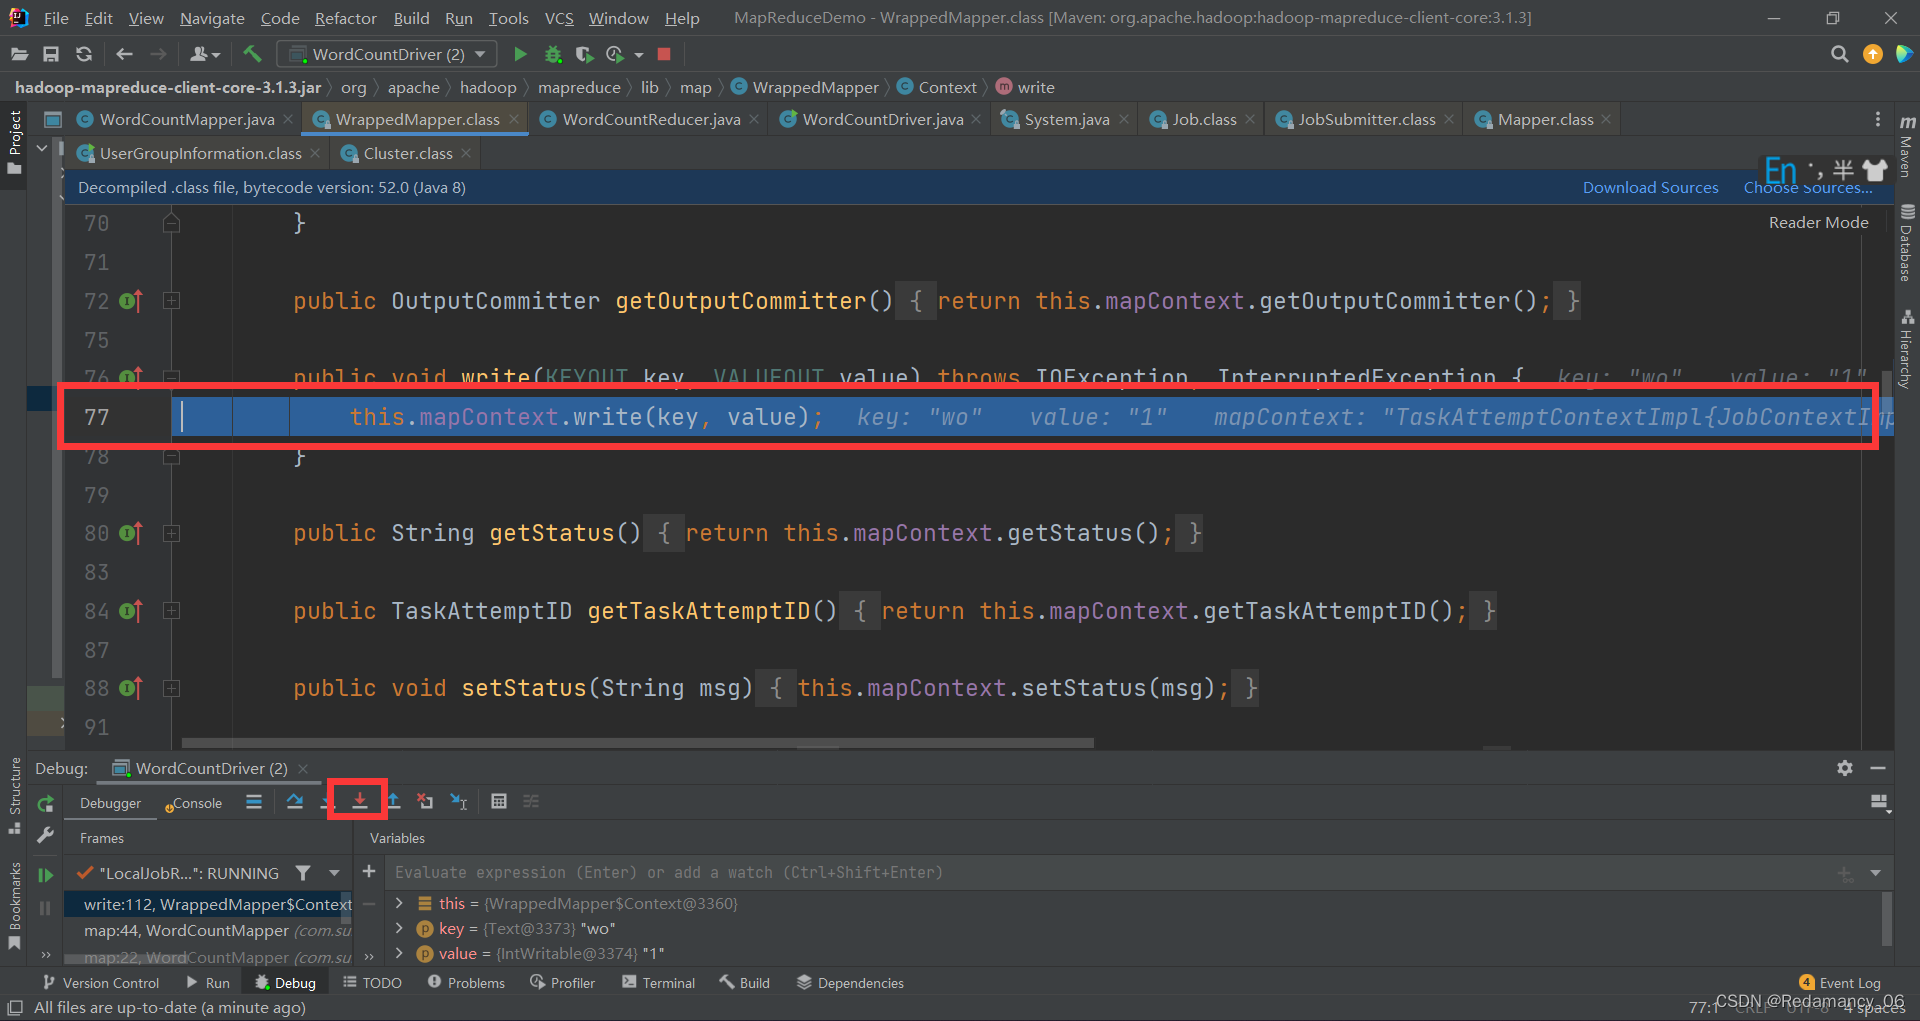
Task: Toggle the Hierarchy tool window button
Action: pyautogui.click(x=1907, y=349)
